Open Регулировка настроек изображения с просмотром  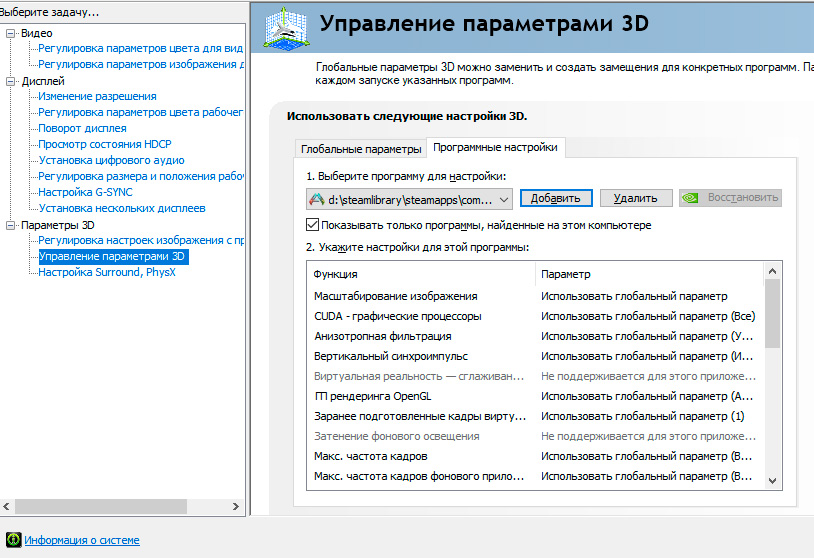tap(141, 240)
